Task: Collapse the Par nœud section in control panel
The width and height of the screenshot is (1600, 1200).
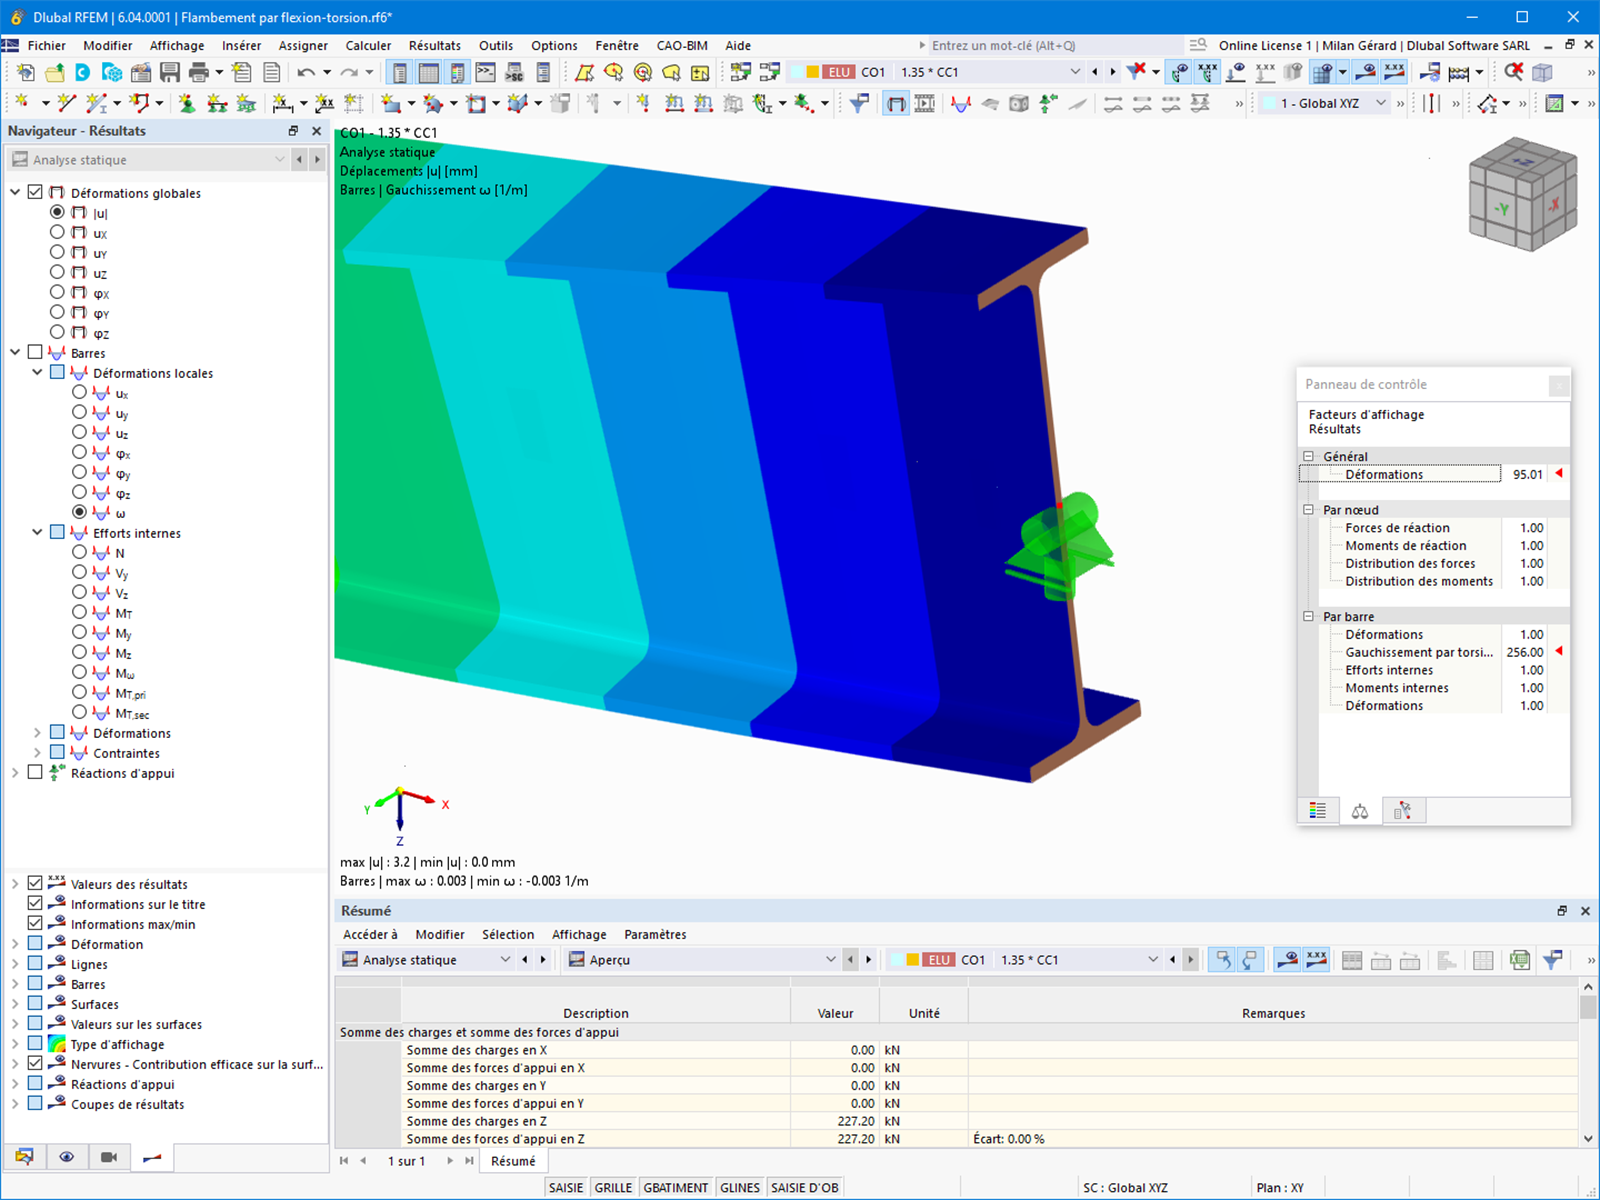Action: [1308, 510]
